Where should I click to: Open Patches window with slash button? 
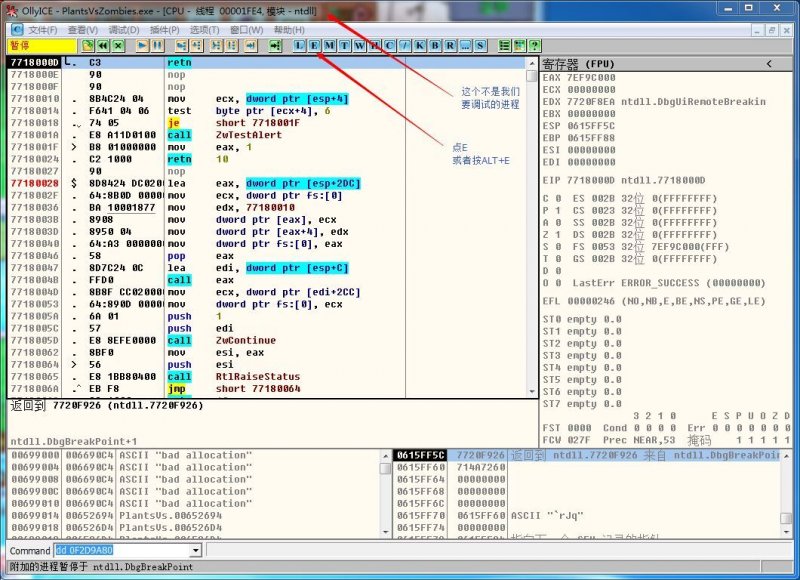(x=405, y=45)
